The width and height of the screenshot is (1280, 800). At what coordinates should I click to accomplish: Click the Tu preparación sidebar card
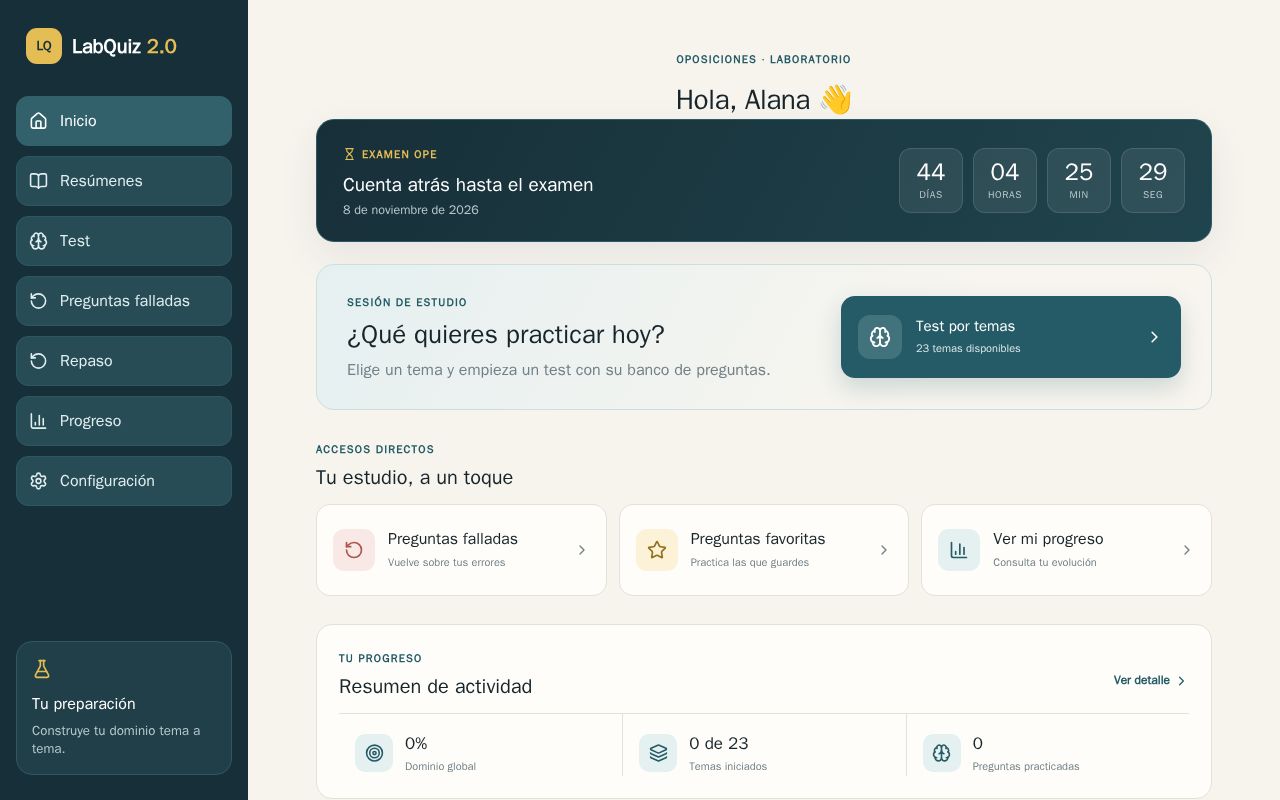(x=124, y=708)
